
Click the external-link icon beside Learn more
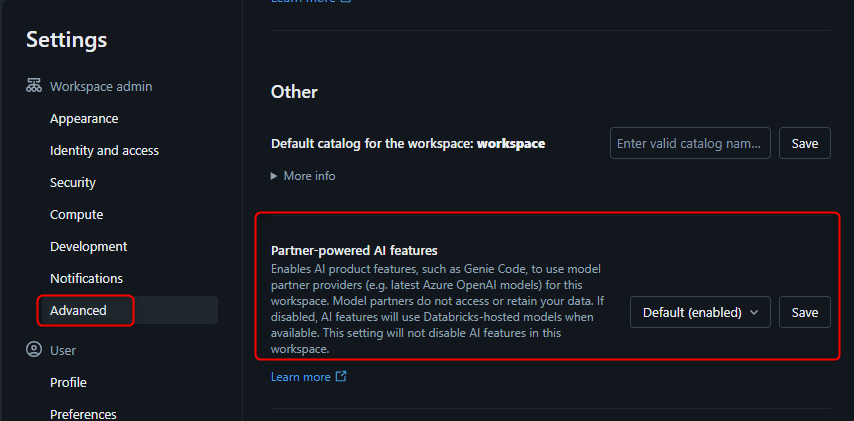341,376
